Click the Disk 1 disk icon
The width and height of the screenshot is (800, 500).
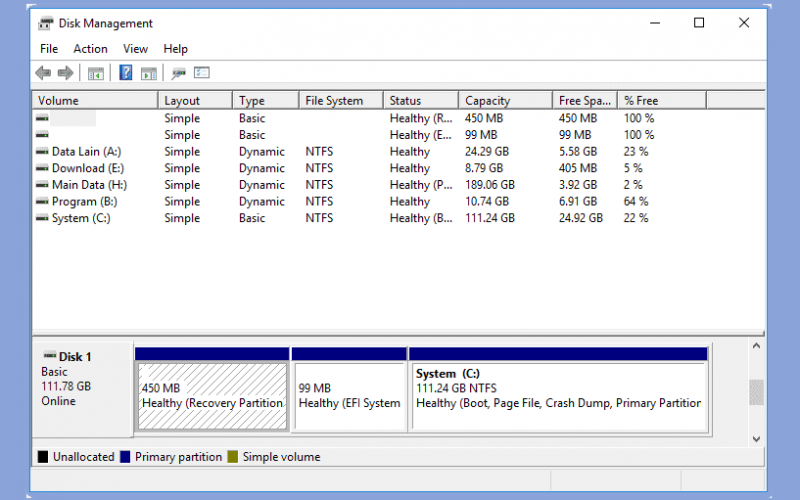coord(49,356)
